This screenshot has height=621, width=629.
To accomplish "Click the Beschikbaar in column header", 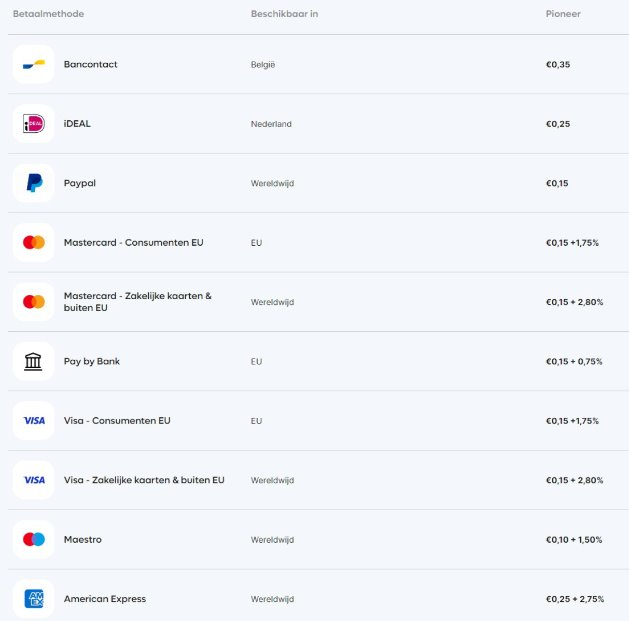I will click(284, 14).
